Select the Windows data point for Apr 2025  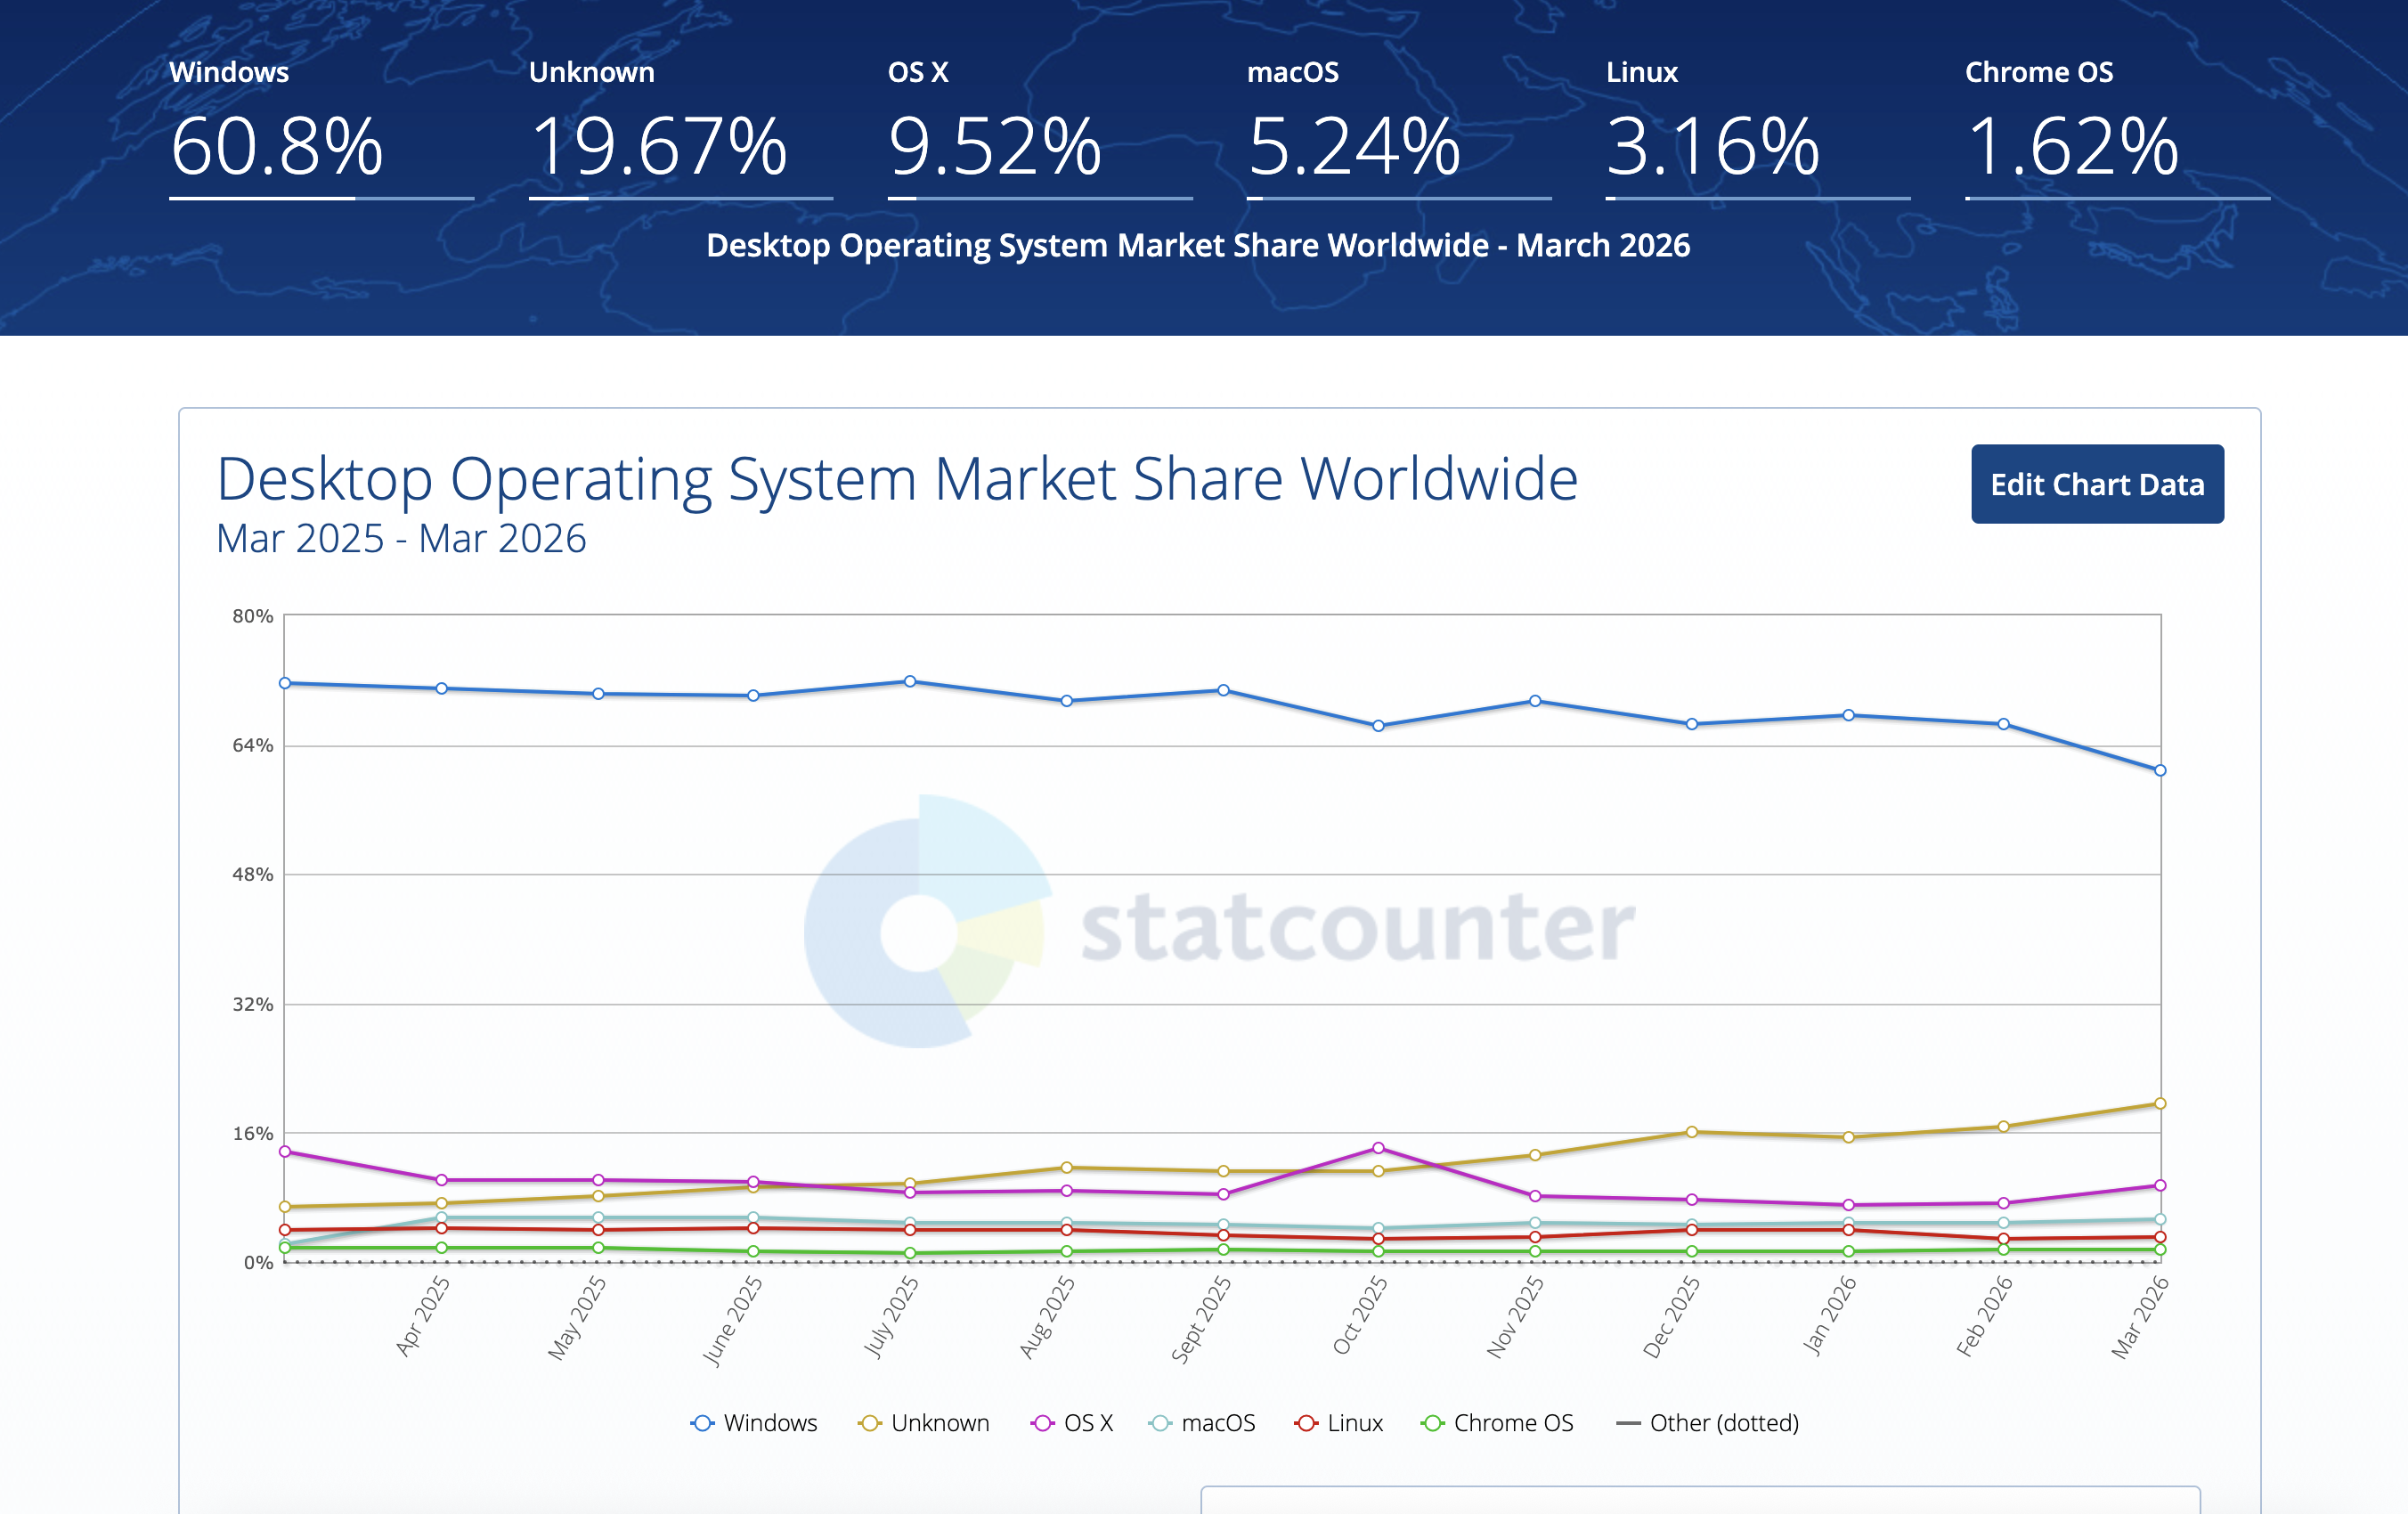[x=441, y=688]
